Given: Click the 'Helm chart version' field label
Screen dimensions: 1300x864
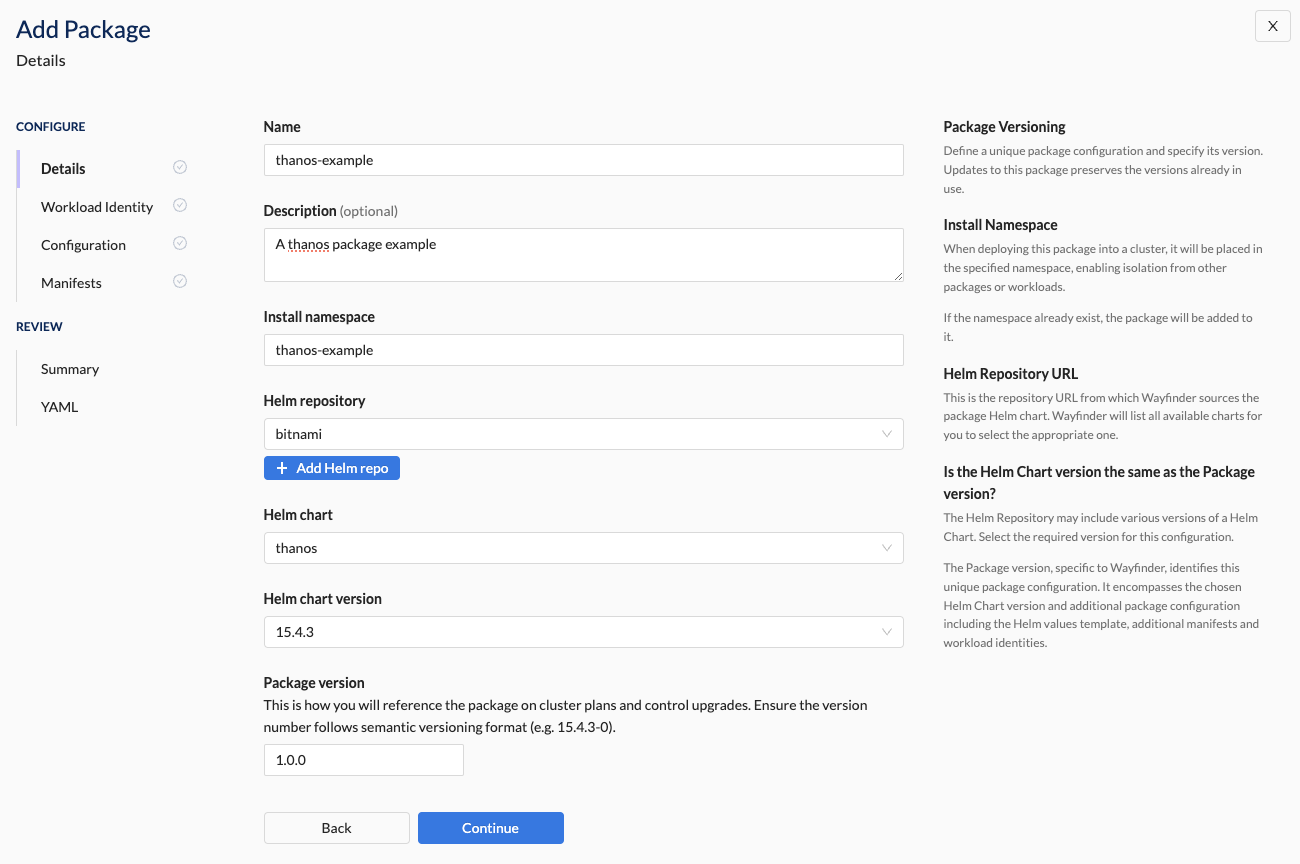Looking at the screenshot, I should (323, 599).
